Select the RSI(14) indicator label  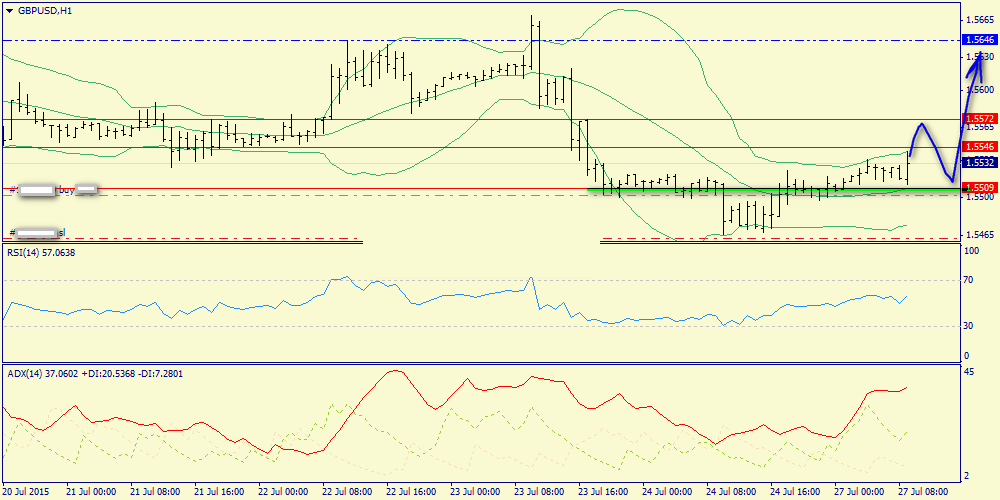[x=40, y=253]
